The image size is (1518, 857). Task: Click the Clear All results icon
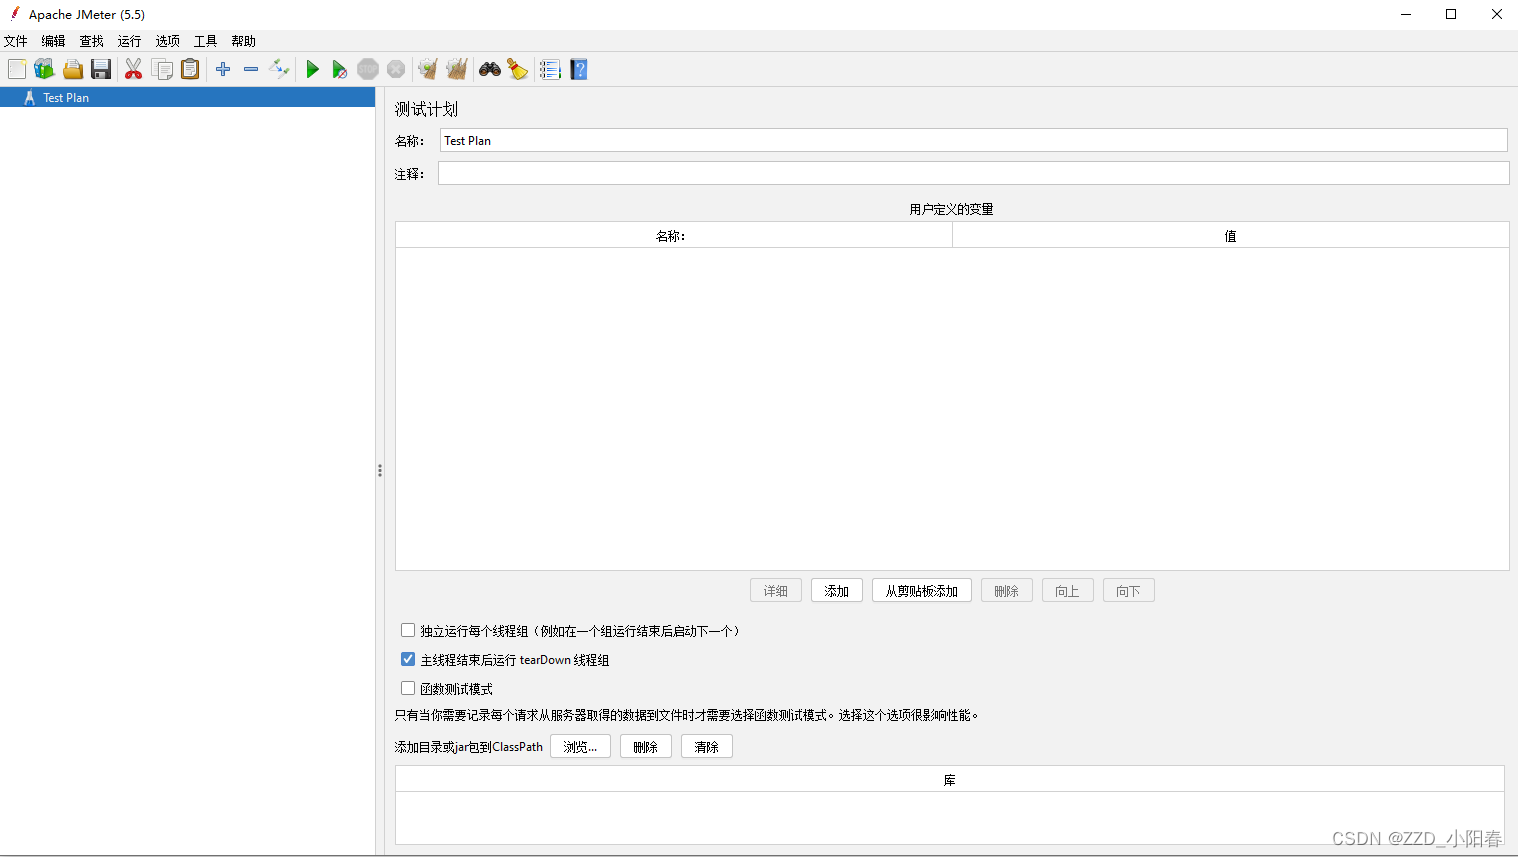click(x=457, y=69)
